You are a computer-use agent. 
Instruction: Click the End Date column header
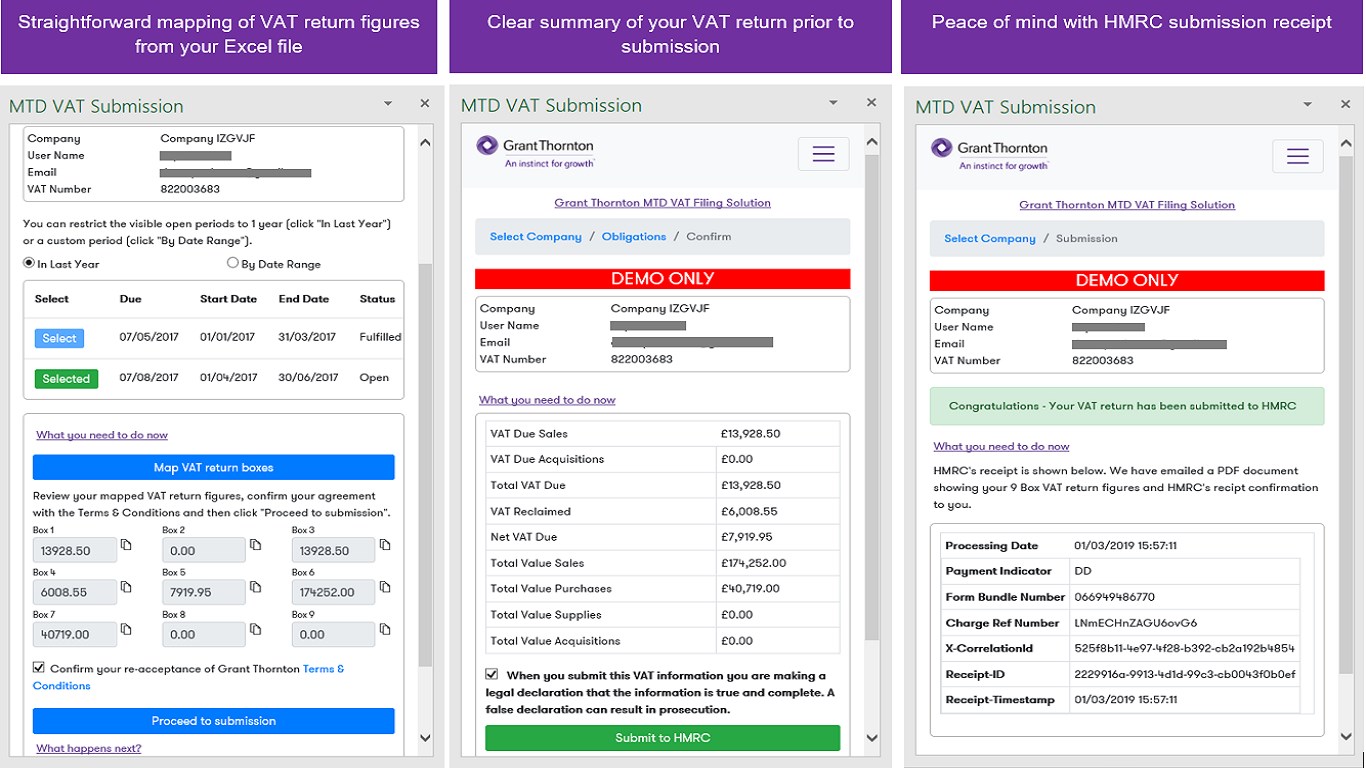tap(304, 299)
